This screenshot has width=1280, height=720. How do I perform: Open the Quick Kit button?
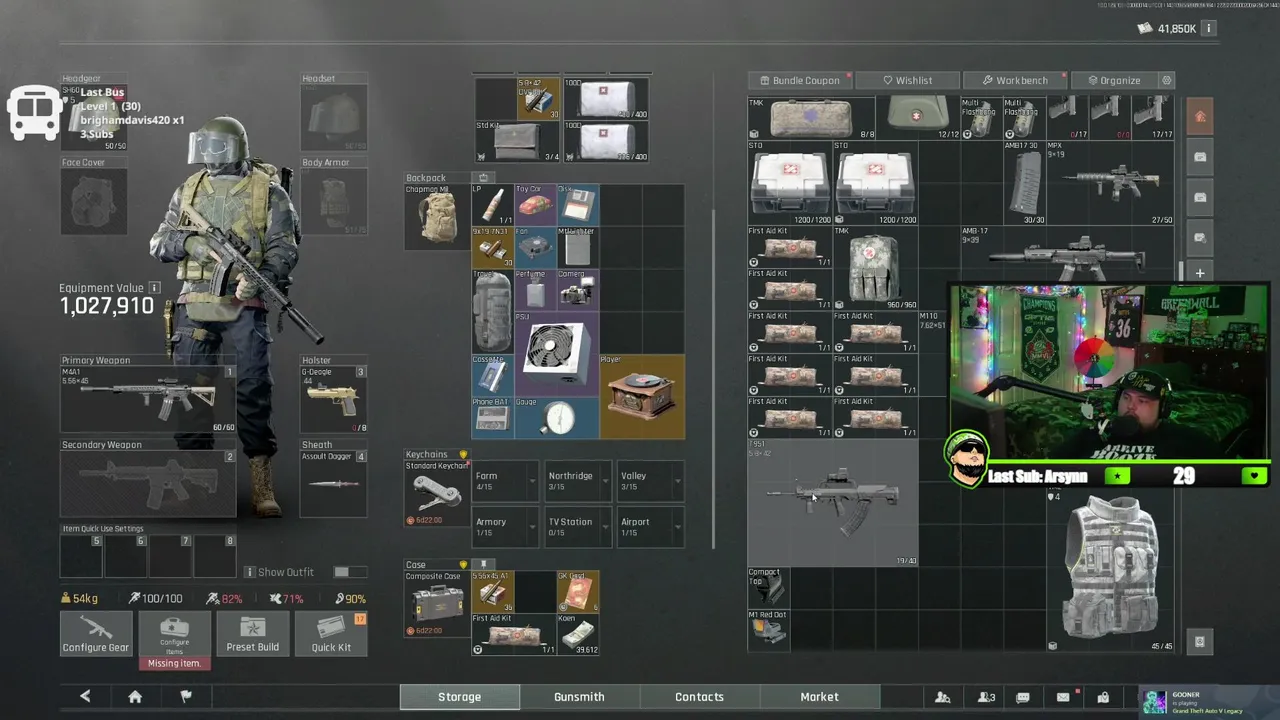(331, 634)
